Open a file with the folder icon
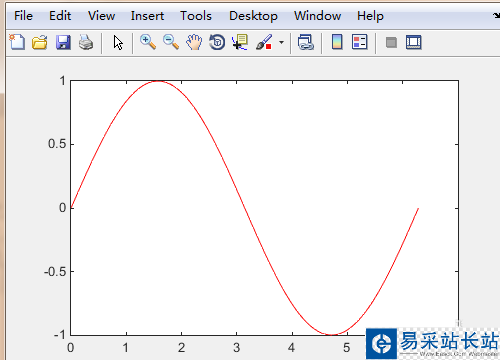This screenshot has height=360, width=500. (40, 42)
